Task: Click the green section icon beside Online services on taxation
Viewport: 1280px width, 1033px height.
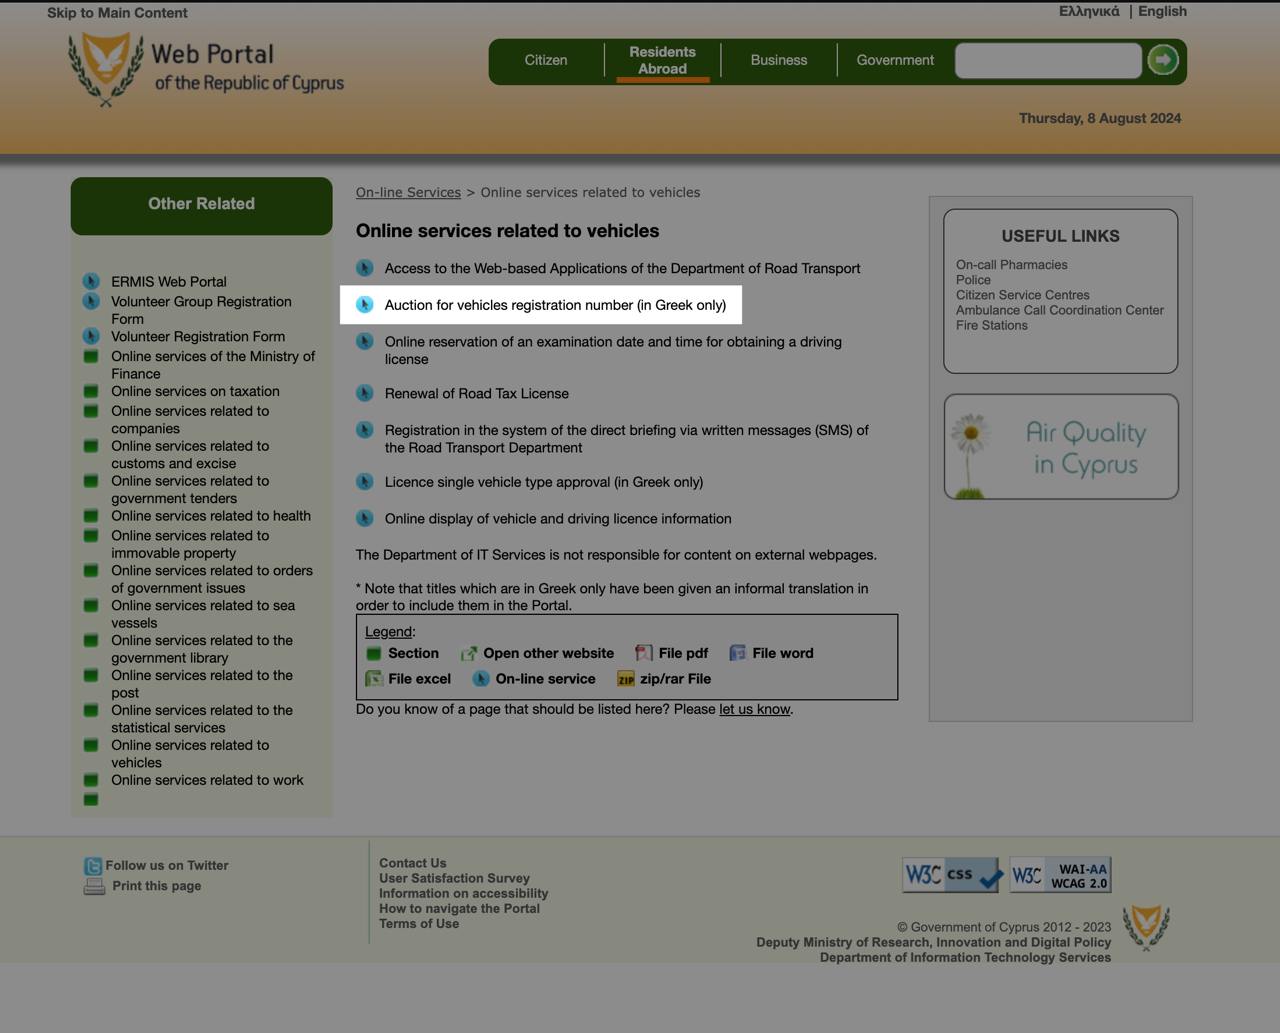Action: coord(91,391)
